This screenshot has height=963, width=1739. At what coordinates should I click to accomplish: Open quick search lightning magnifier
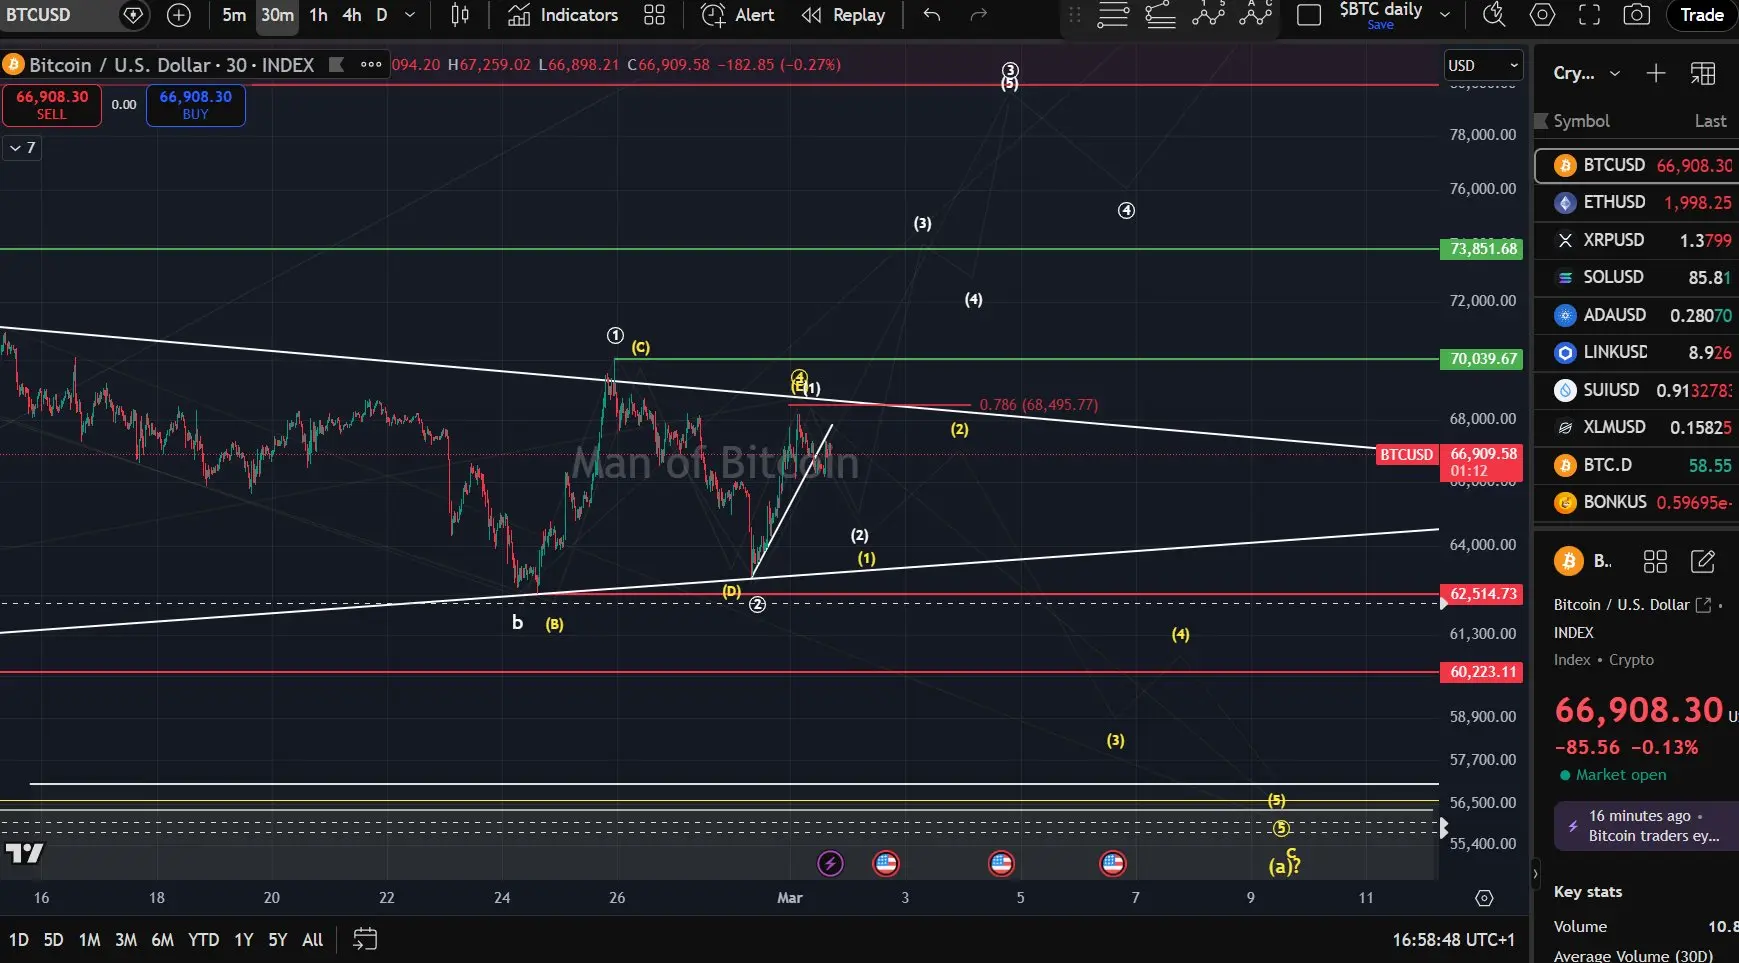coord(1494,15)
